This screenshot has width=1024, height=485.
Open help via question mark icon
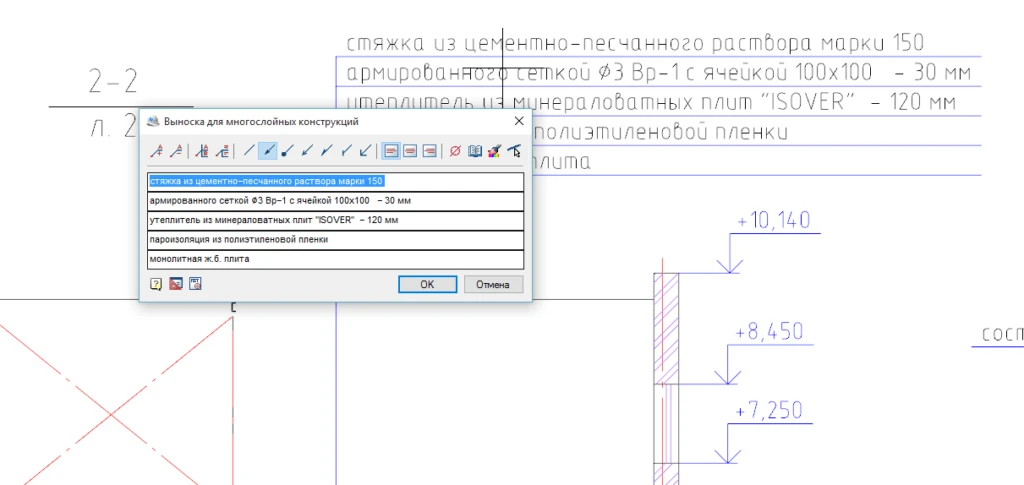tap(156, 284)
